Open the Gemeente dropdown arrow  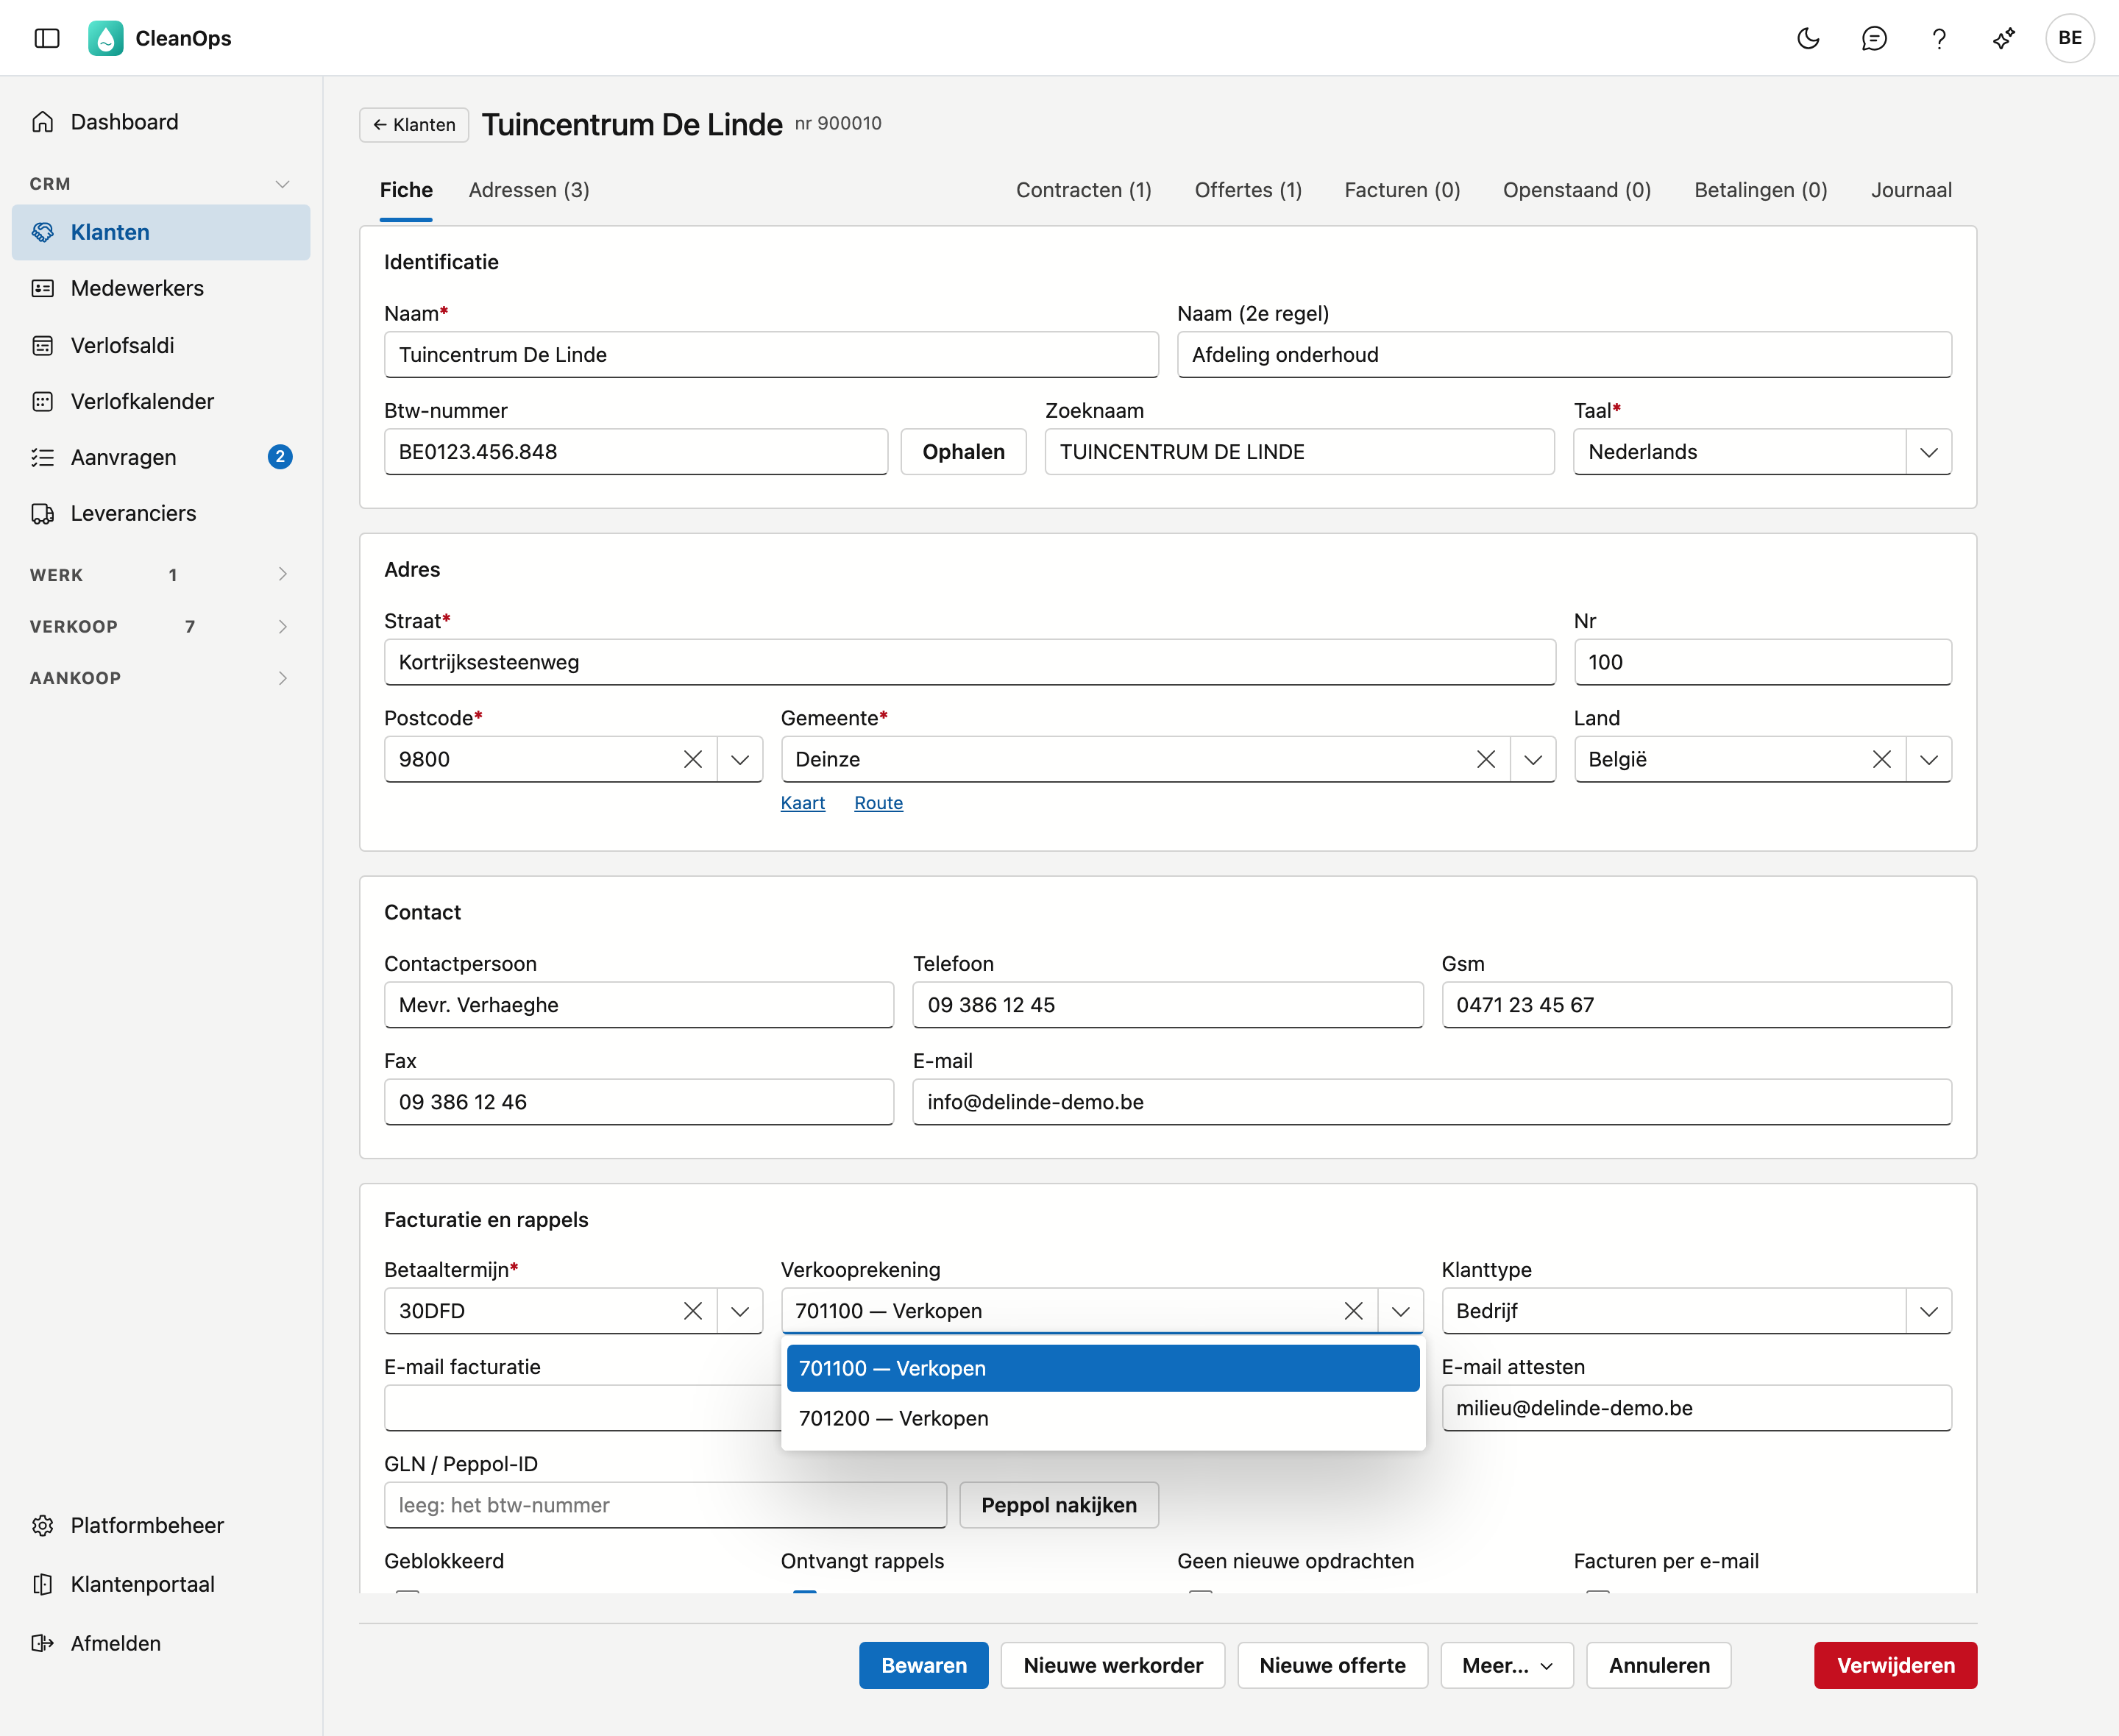click(x=1533, y=759)
